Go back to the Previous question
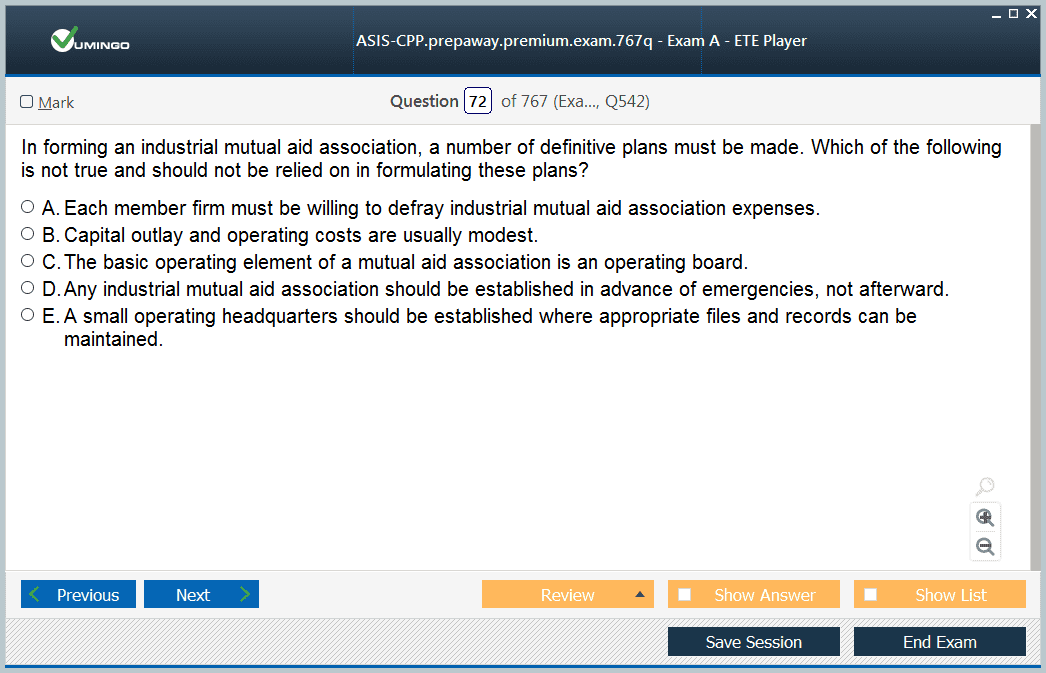Screen dimensions: 1046x673 pyautogui.click(x=77, y=595)
